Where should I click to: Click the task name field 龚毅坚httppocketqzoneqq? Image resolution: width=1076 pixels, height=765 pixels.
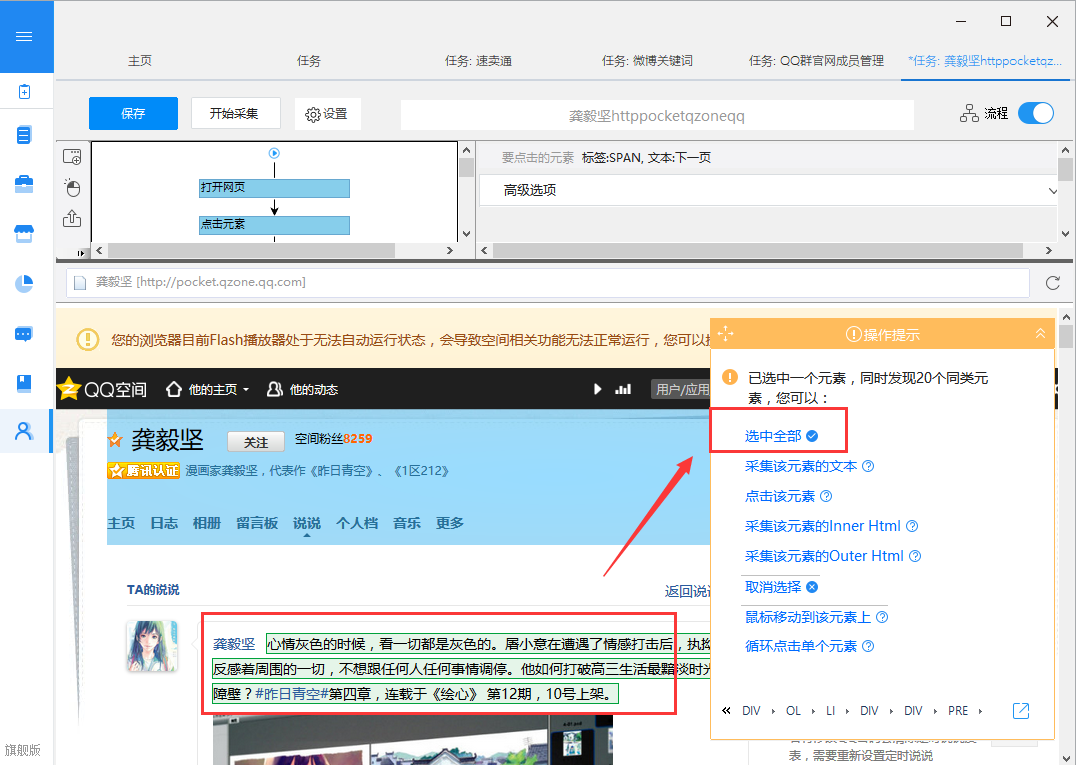click(x=657, y=115)
